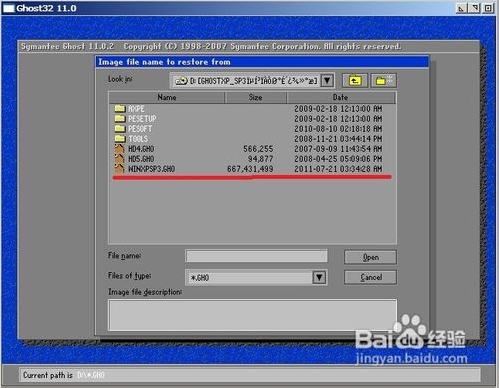Click the Image file description box
The height and width of the screenshot is (388, 499).
(x=252, y=315)
